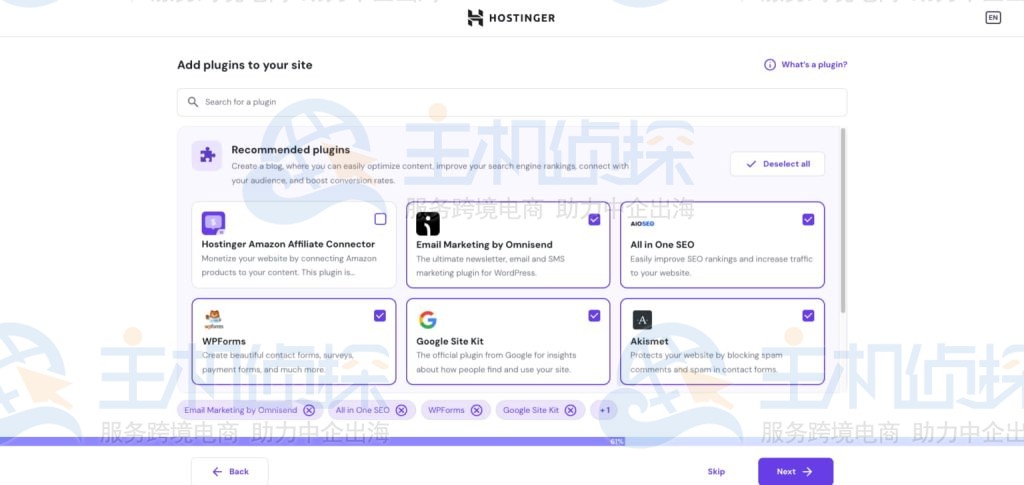Screen dimensions: 1024x485
Task: Uncheck the All in One SEO checkbox
Action: pos(808,219)
